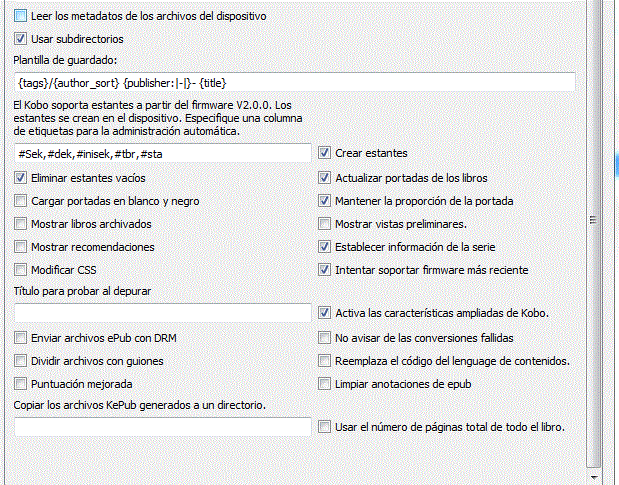Disable 'Activa las características ampliadas de Kobo'
This screenshot has height=485, width=619.
325,313
